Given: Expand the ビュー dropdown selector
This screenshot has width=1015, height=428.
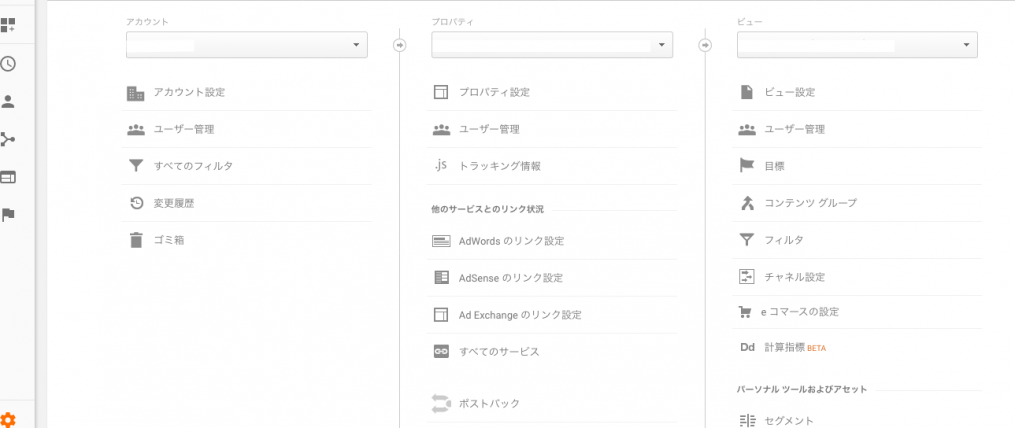Looking at the screenshot, I should pyautogui.click(x=857, y=45).
